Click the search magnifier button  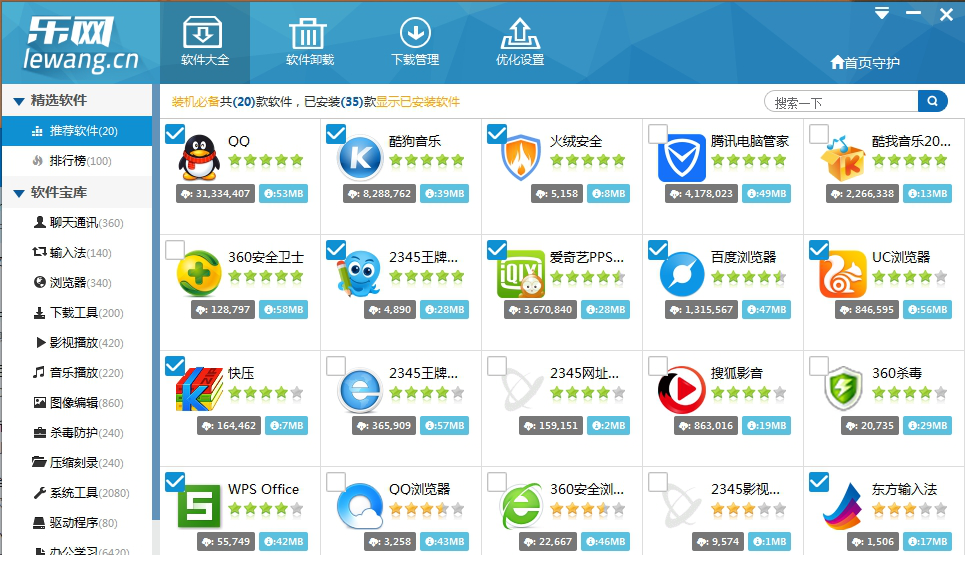(932, 101)
